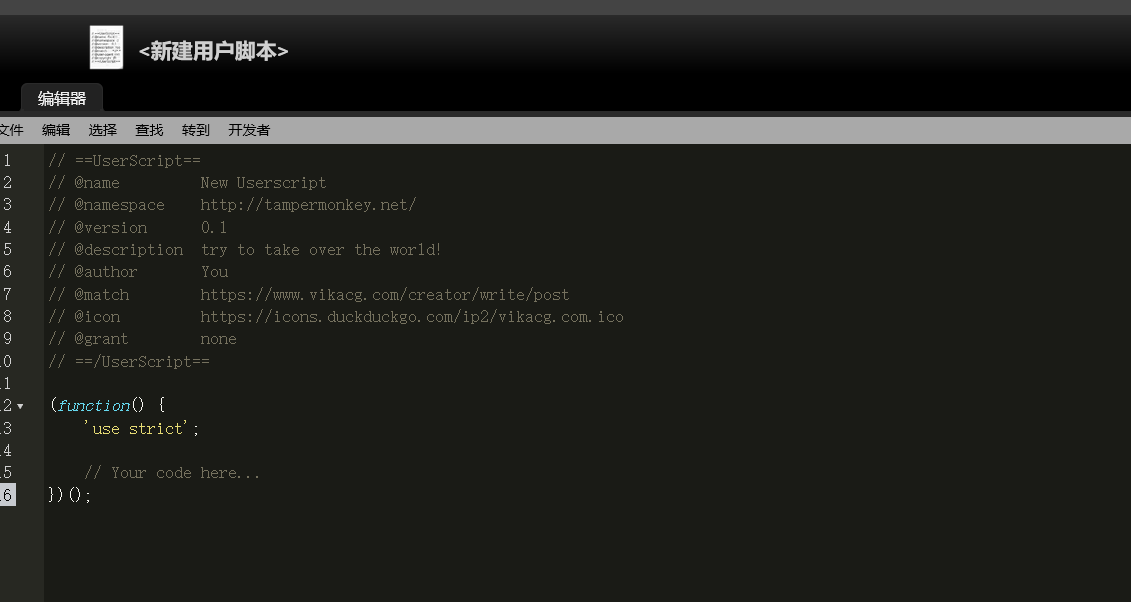This screenshot has height=602, width=1131.
Task: Click the userscript document icon in header
Action: pyautogui.click(x=106, y=47)
